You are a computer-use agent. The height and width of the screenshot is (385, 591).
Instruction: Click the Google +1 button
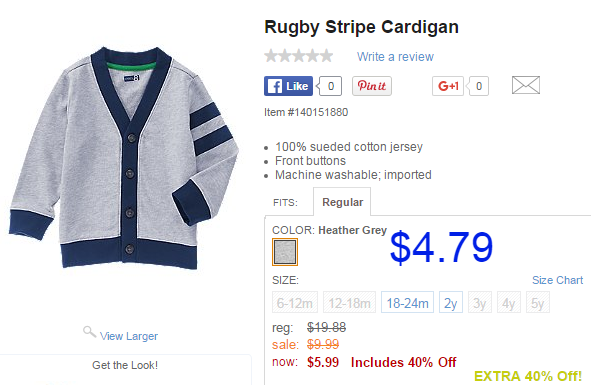point(448,86)
